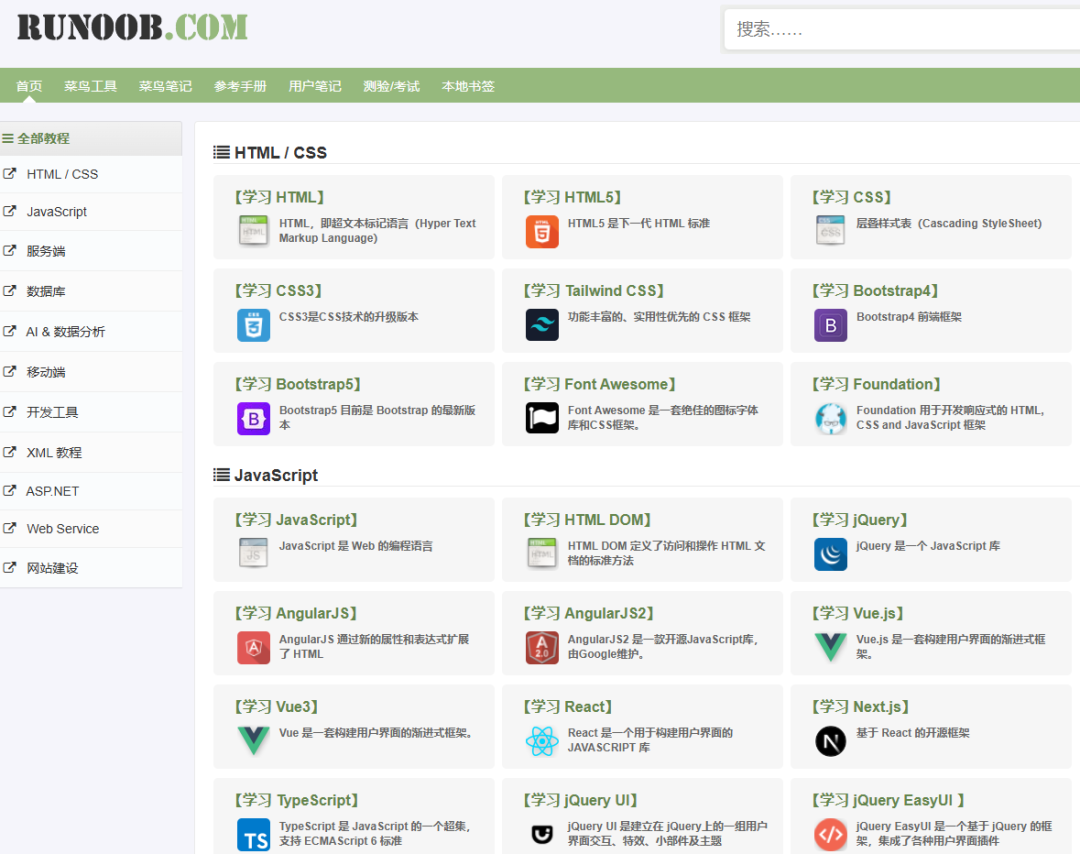1080x854 pixels.
Task: Click the HTML document icon in 学习 HTML card
Action: coord(253,231)
